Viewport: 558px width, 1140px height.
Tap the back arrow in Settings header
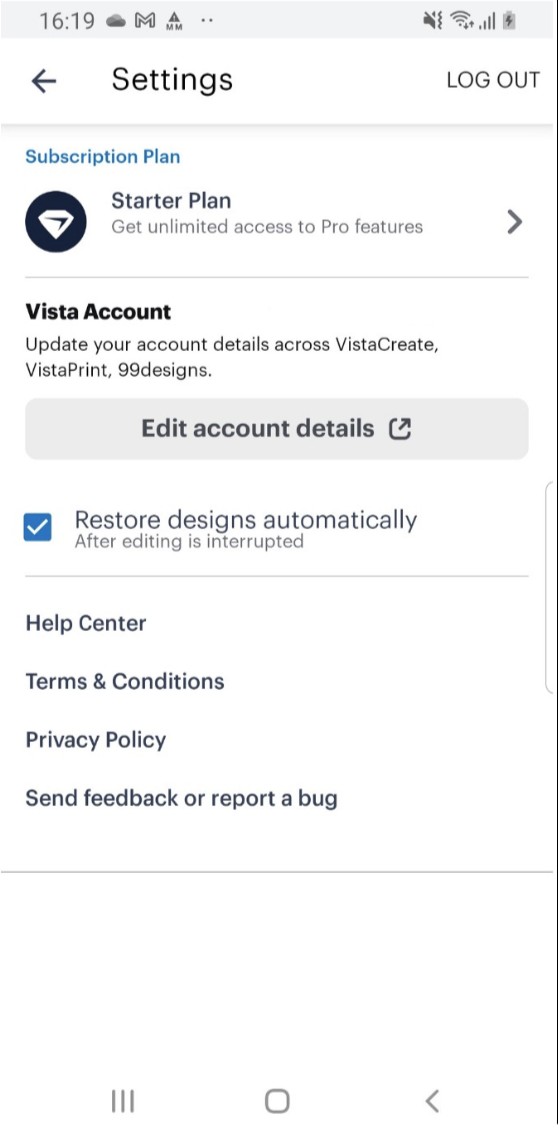[44, 81]
